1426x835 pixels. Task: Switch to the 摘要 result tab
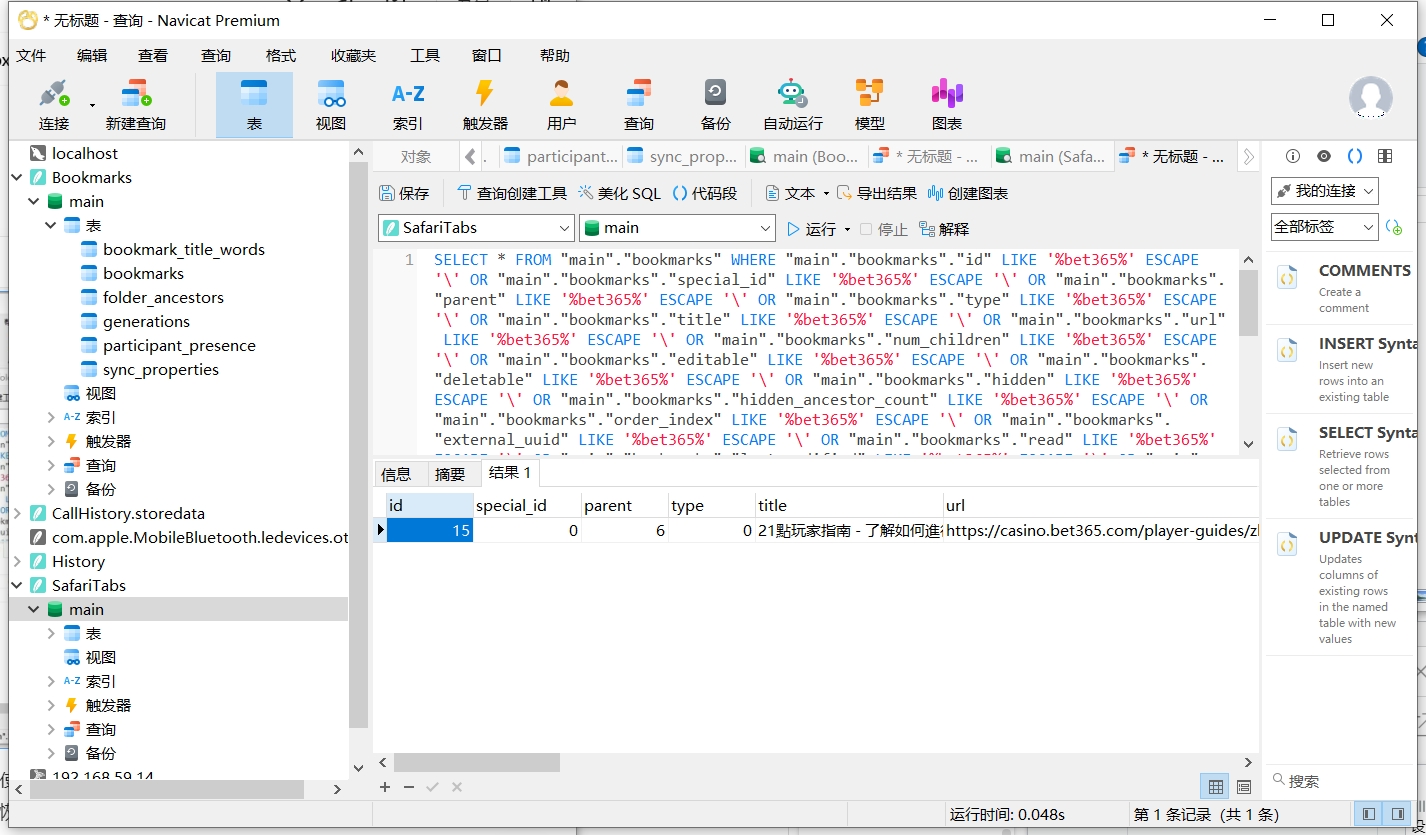coord(450,473)
